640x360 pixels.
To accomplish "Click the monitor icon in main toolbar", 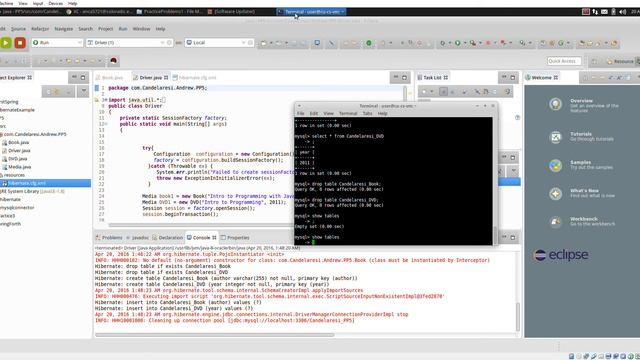I will pyautogui.click(x=317, y=43).
